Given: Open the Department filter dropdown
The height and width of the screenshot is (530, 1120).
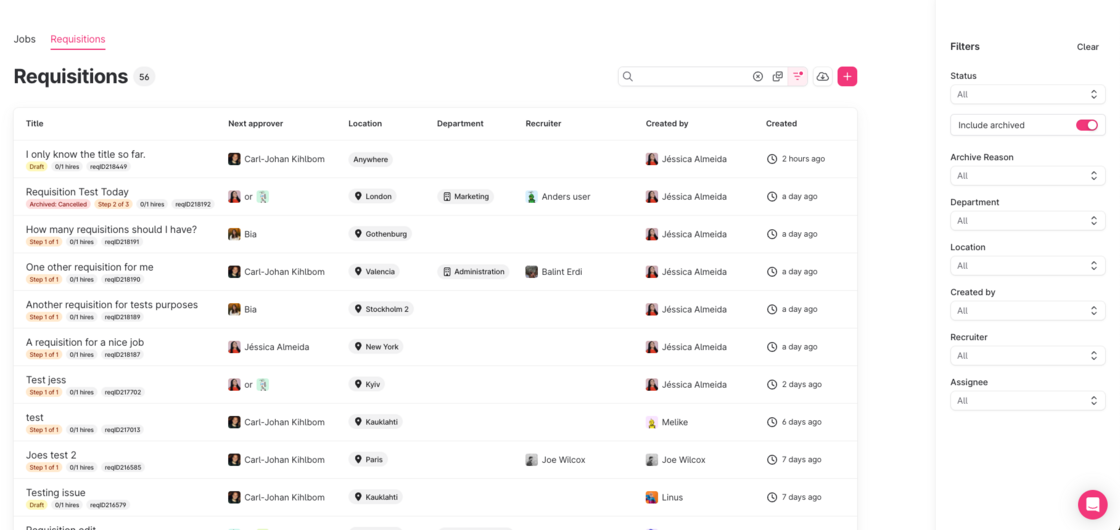Looking at the screenshot, I should 1027,221.
